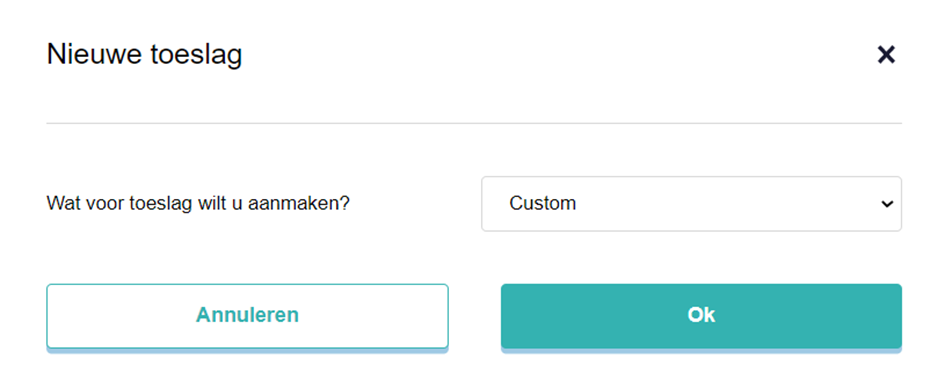The height and width of the screenshot is (381, 945).
Task: Click the X icon at top right
Action: [x=886, y=55]
